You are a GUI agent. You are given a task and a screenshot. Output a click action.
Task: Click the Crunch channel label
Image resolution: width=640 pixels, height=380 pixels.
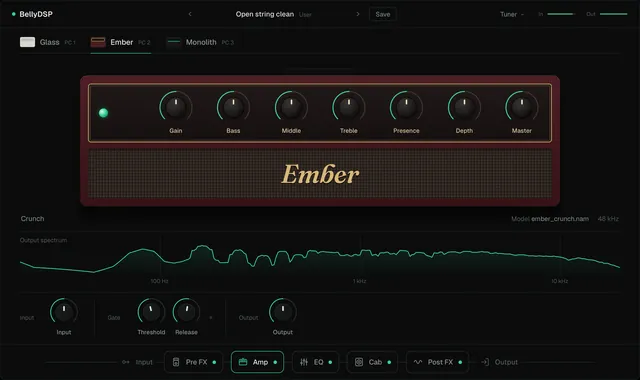coord(32,219)
